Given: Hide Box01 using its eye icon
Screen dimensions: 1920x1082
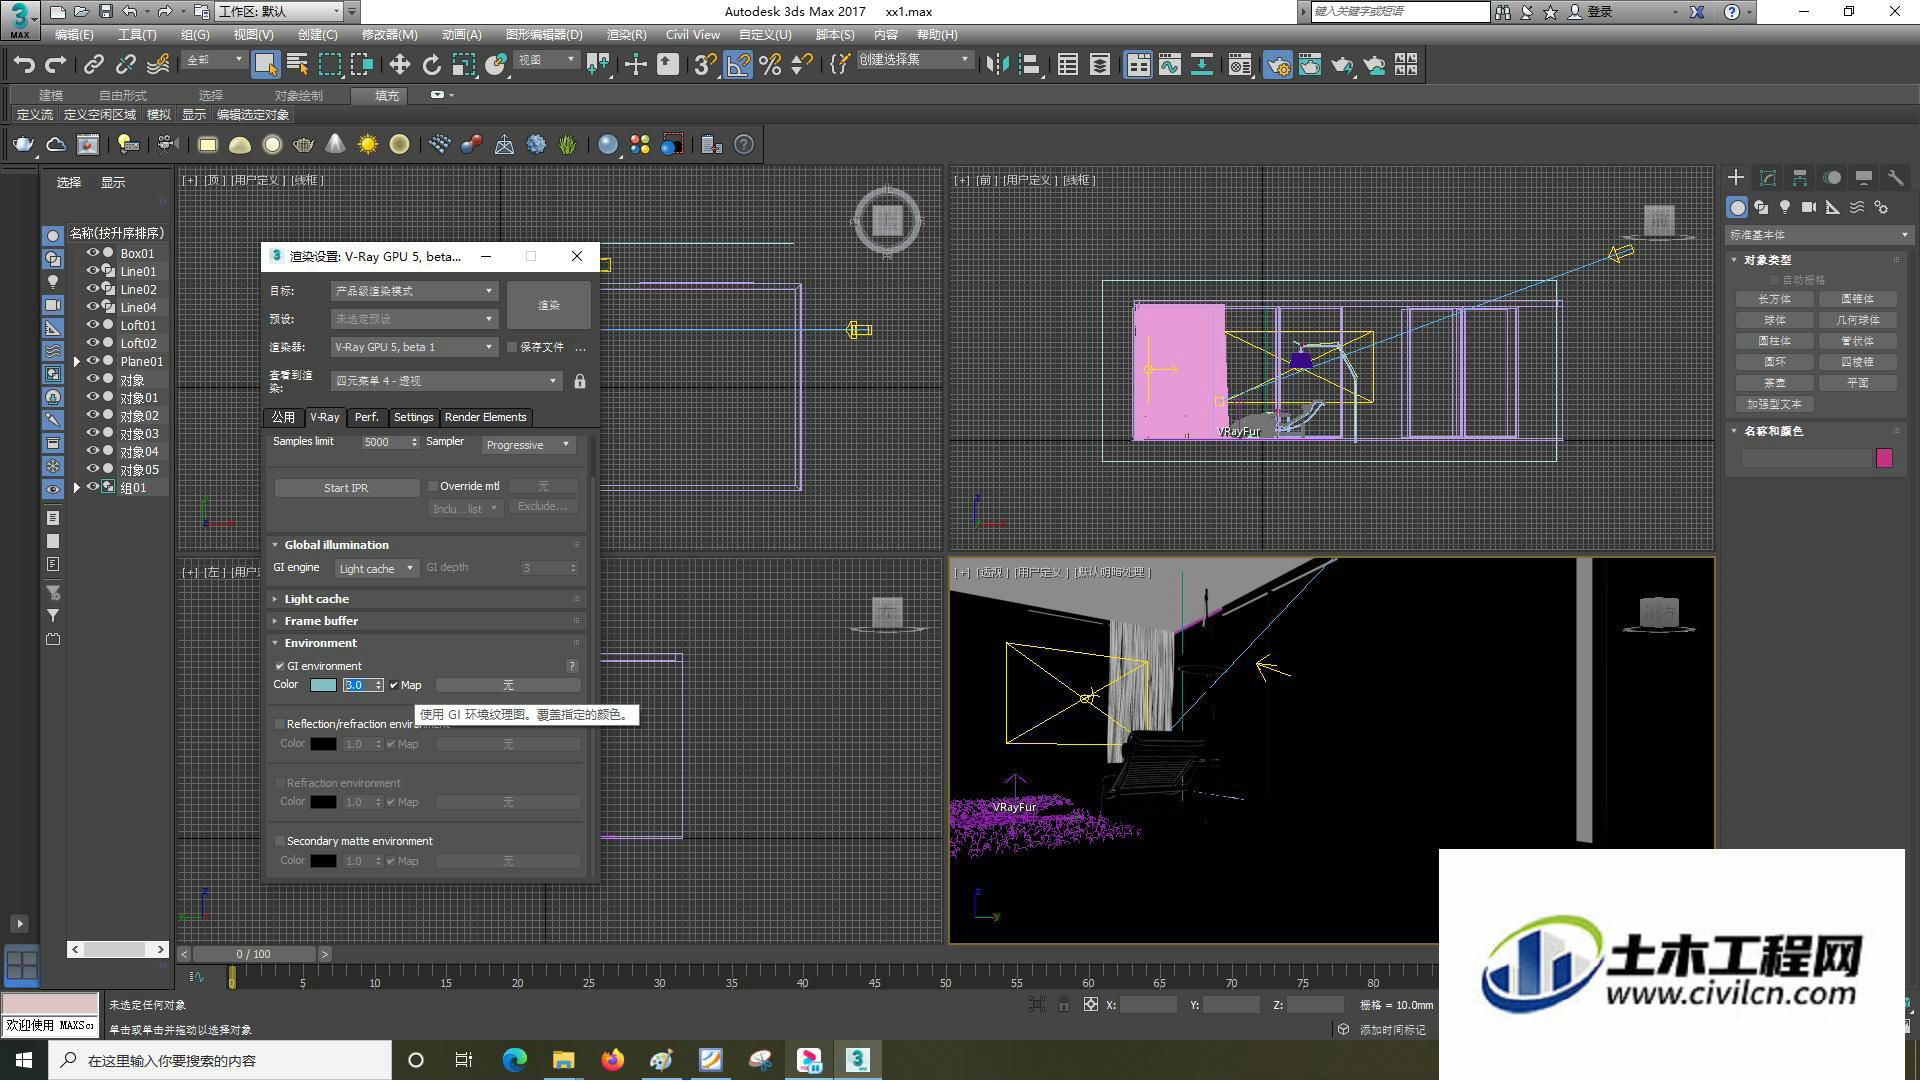Looking at the screenshot, I should point(93,253).
